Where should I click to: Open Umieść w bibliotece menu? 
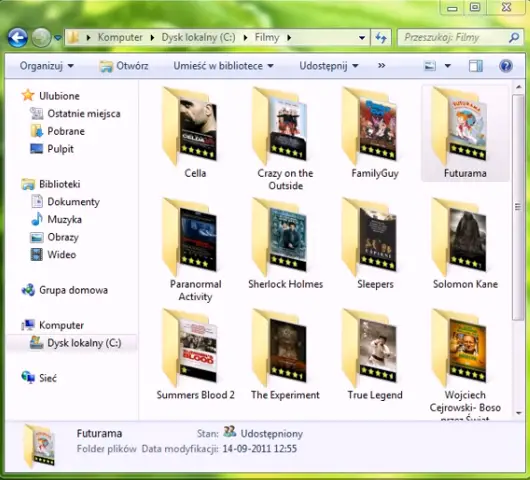(x=223, y=66)
